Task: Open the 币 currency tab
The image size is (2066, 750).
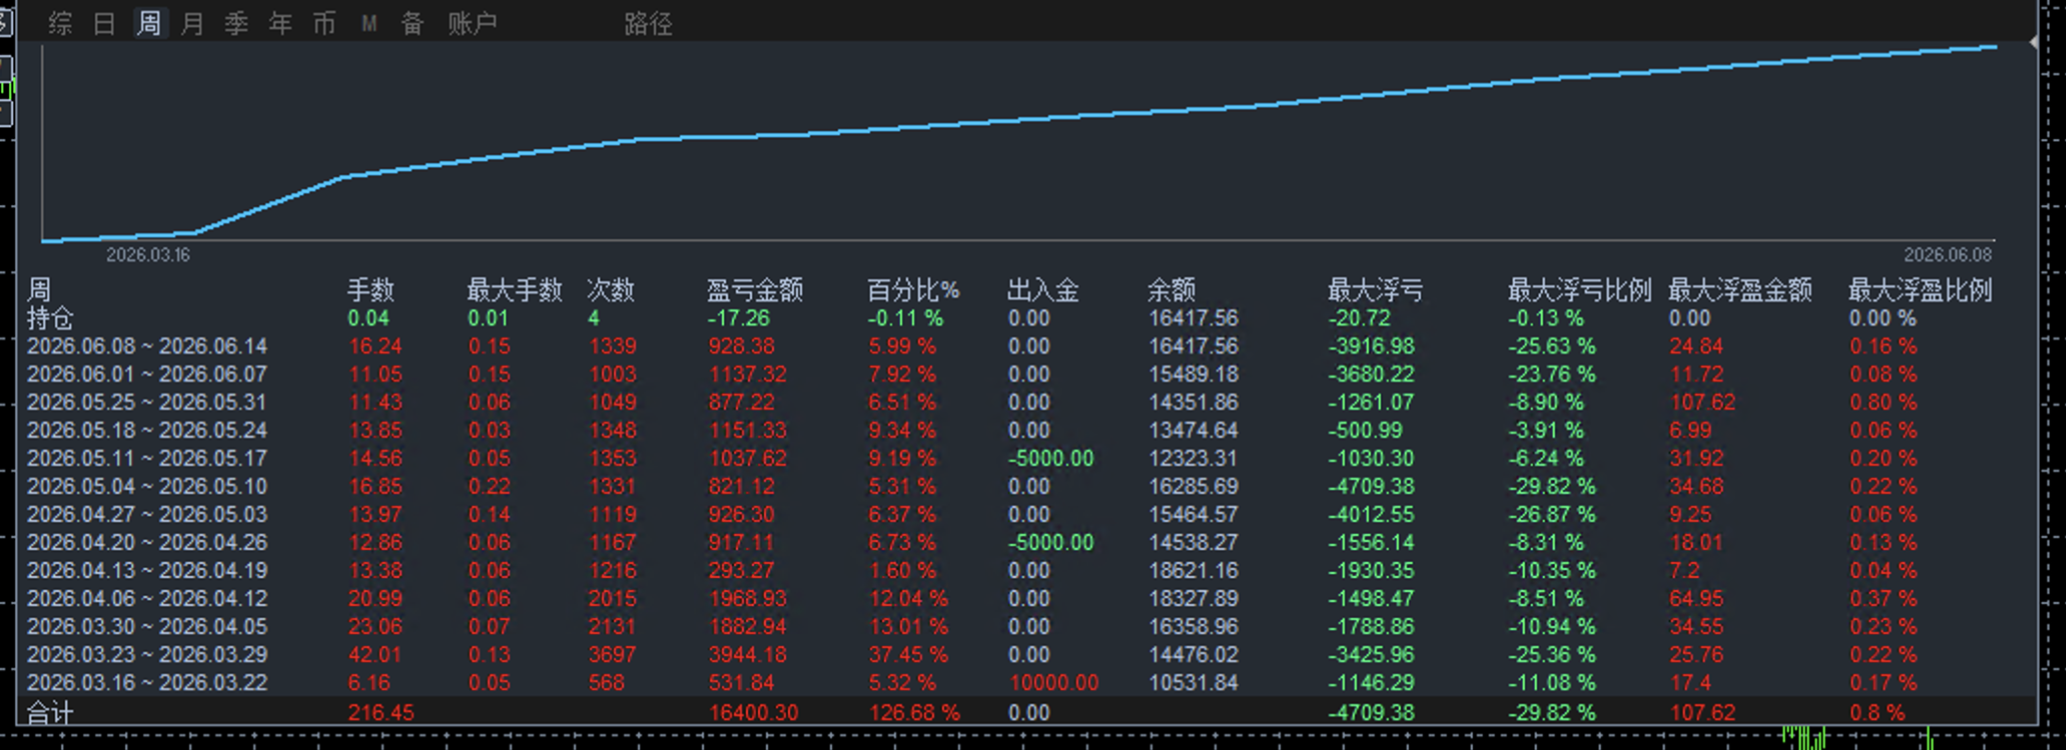Action: click(x=324, y=23)
